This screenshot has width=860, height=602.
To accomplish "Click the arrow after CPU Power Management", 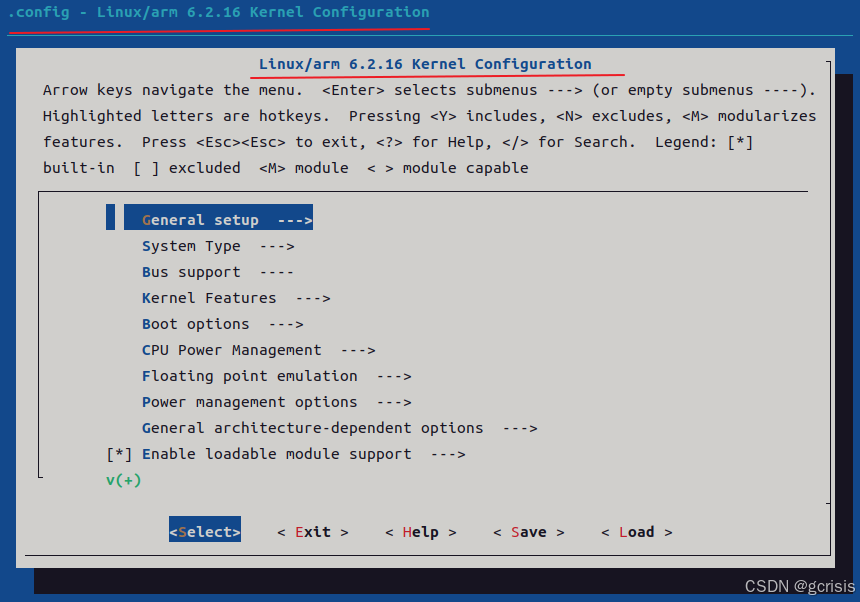I will pyautogui.click(x=358, y=350).
